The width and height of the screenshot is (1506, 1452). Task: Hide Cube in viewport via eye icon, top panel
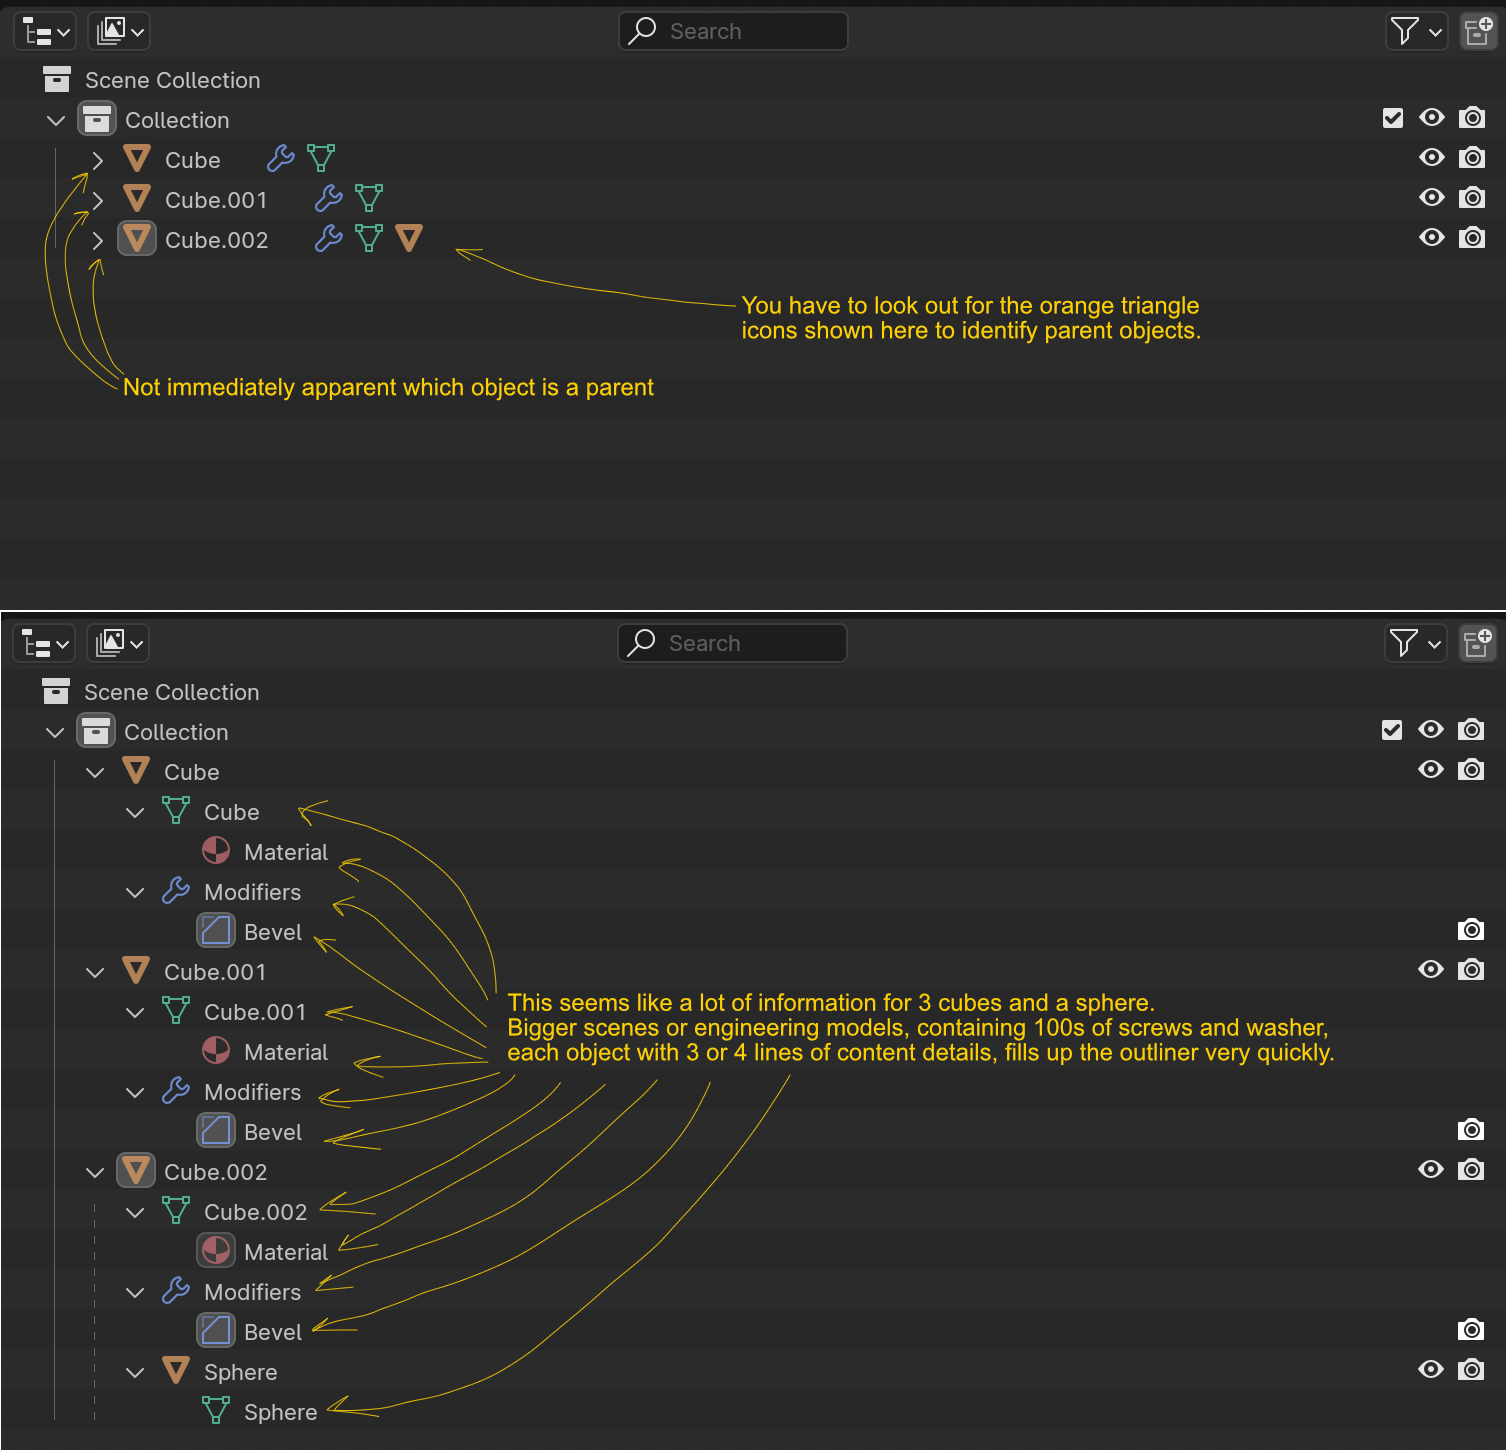(x=1432, y=157)
